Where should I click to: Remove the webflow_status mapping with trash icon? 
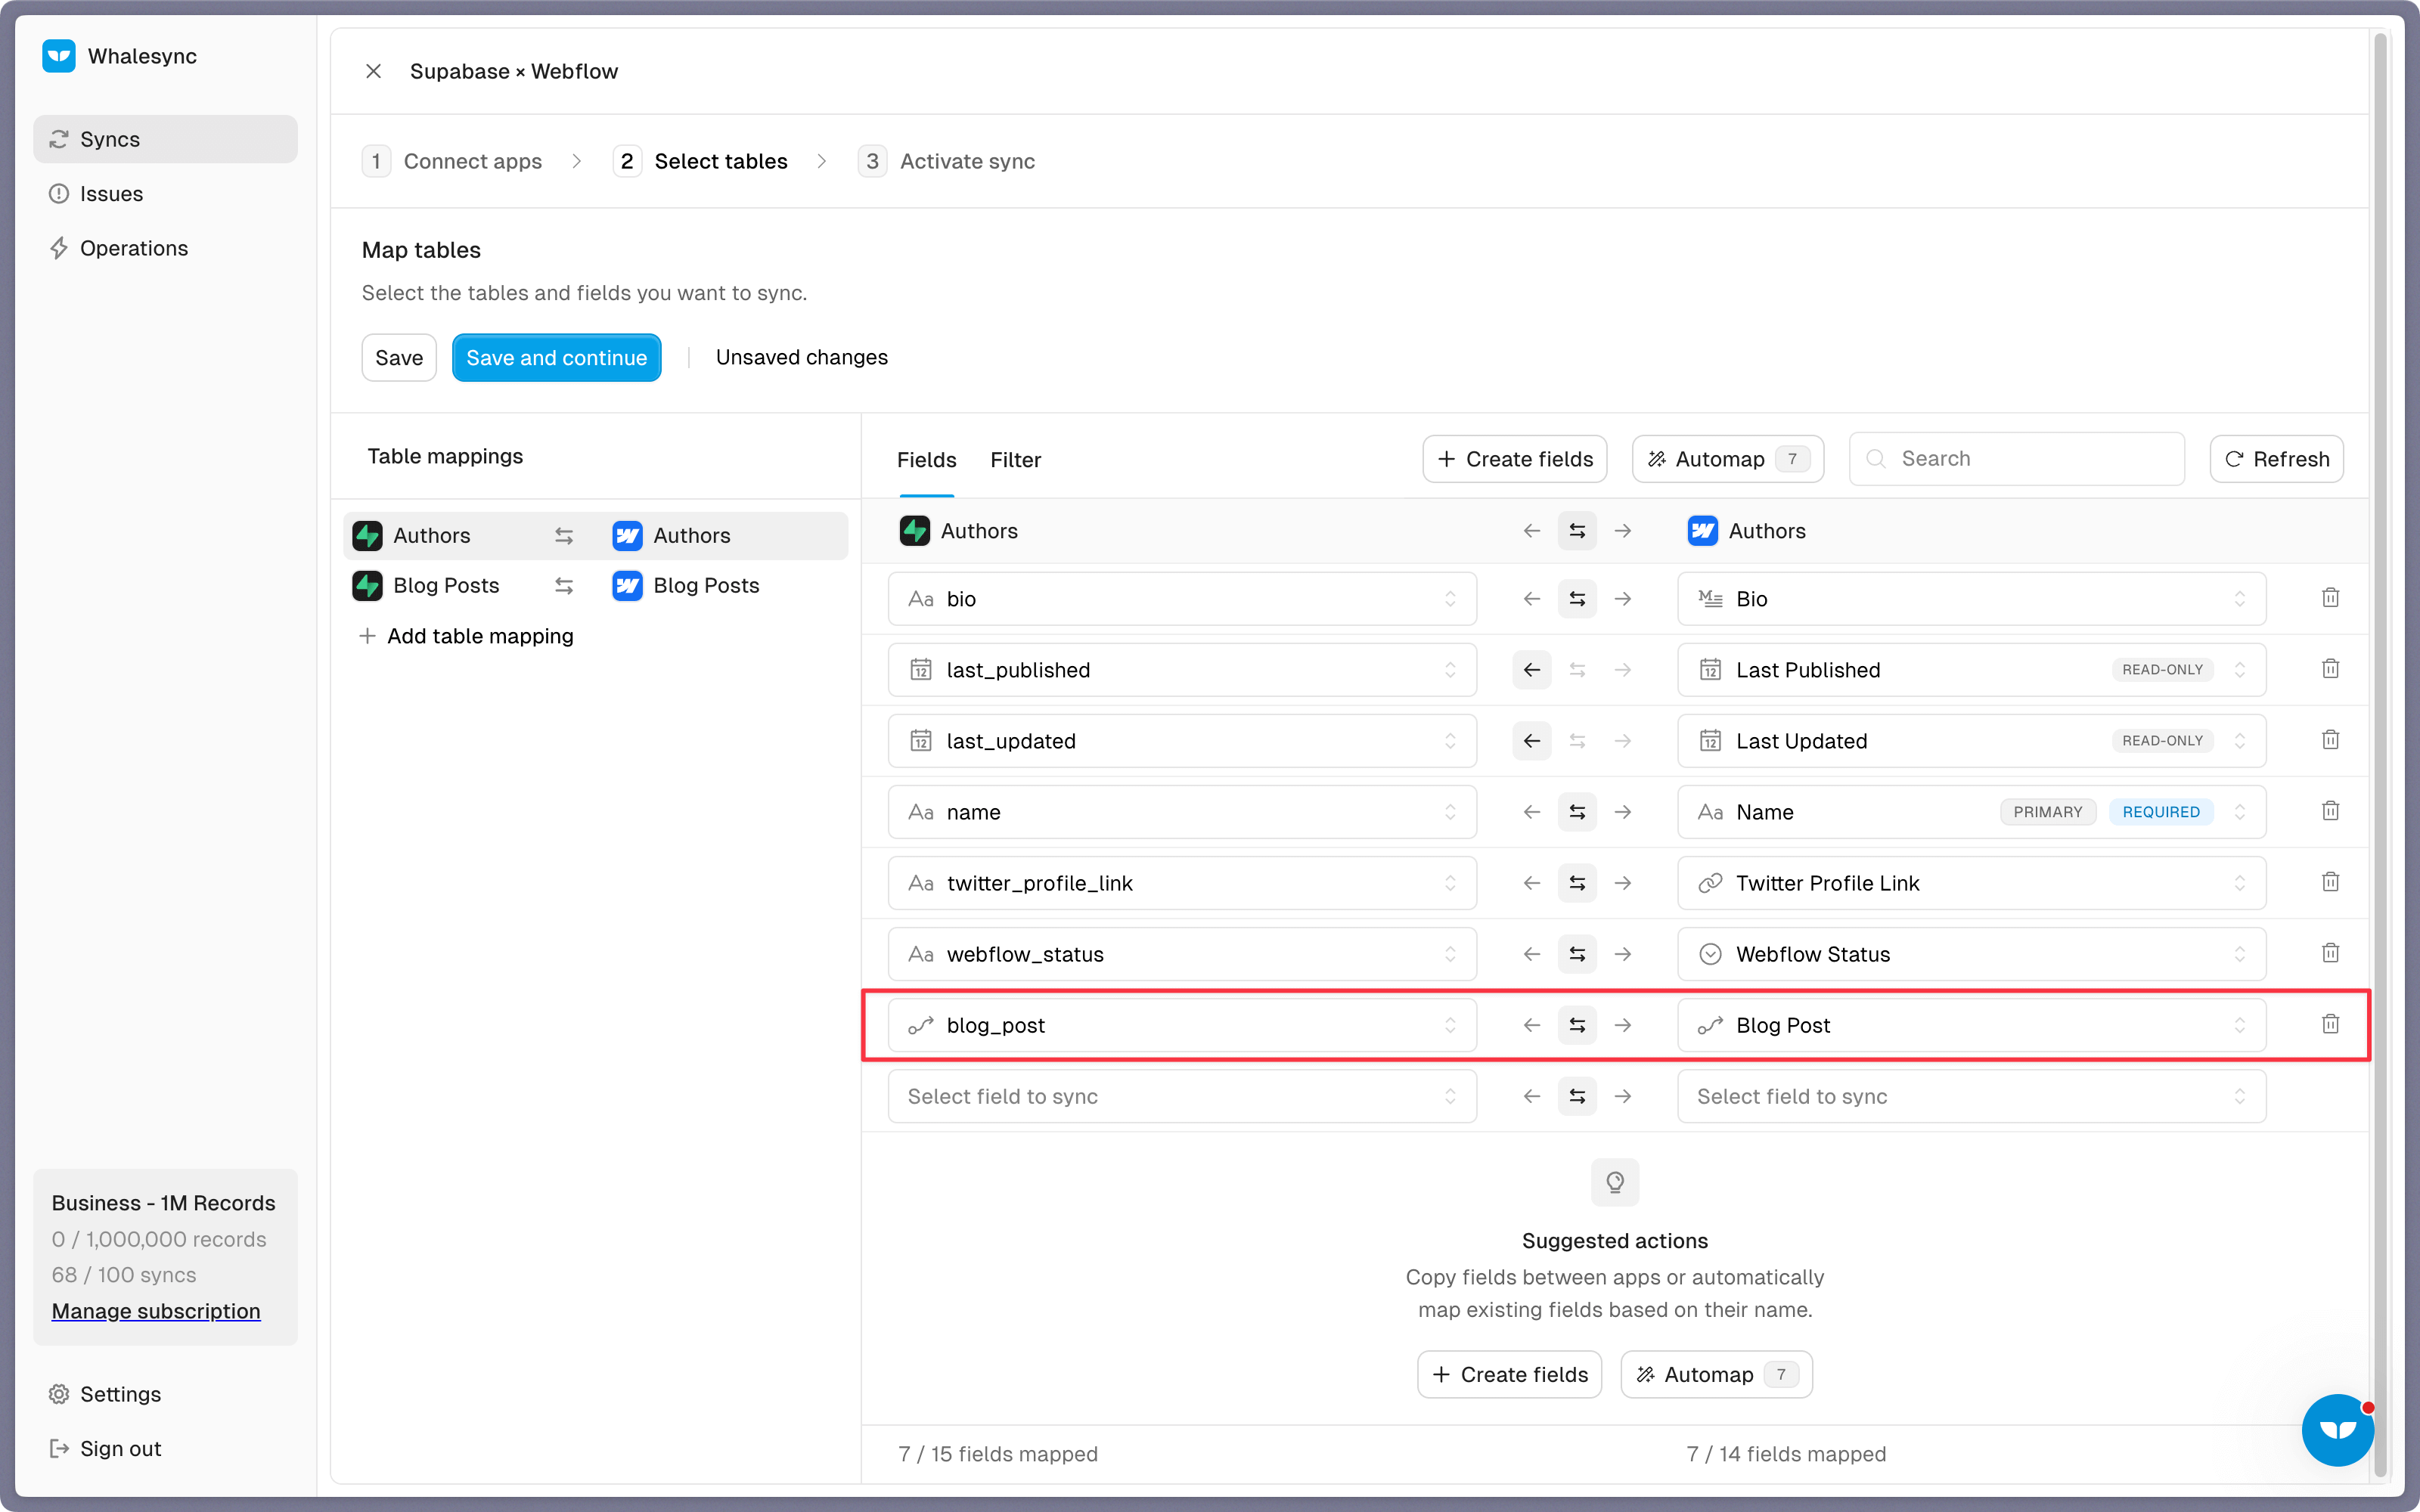coord(2330,953)
